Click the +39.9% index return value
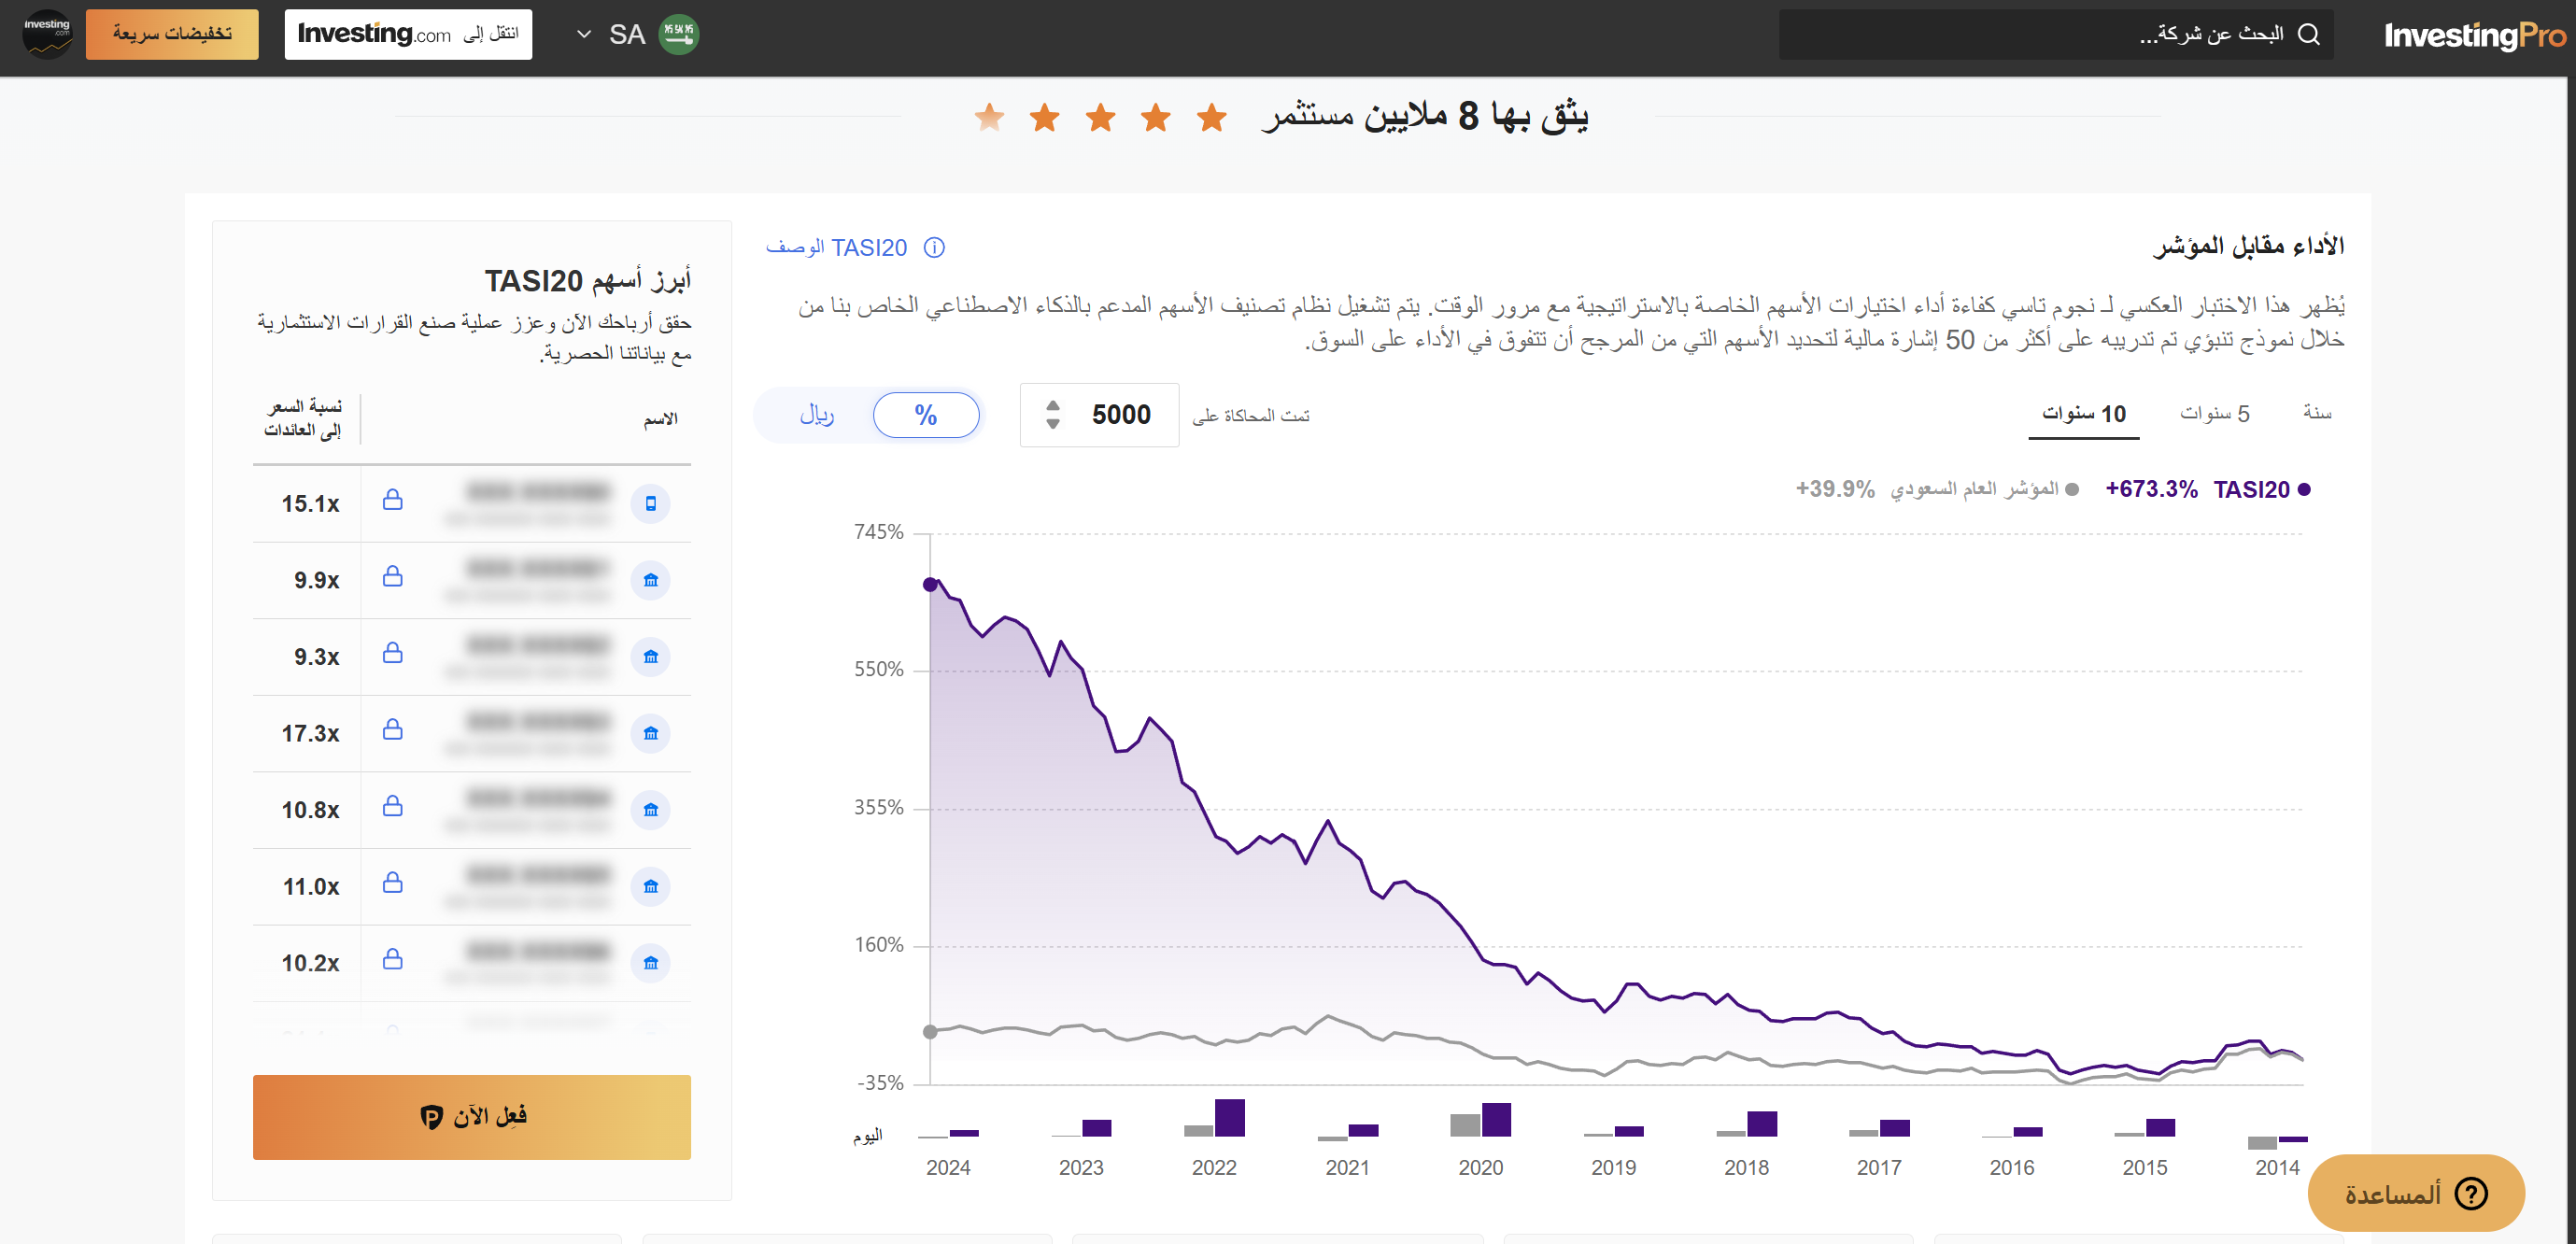Viewport: 2576px width, 1244px height. click(1835, 489)
